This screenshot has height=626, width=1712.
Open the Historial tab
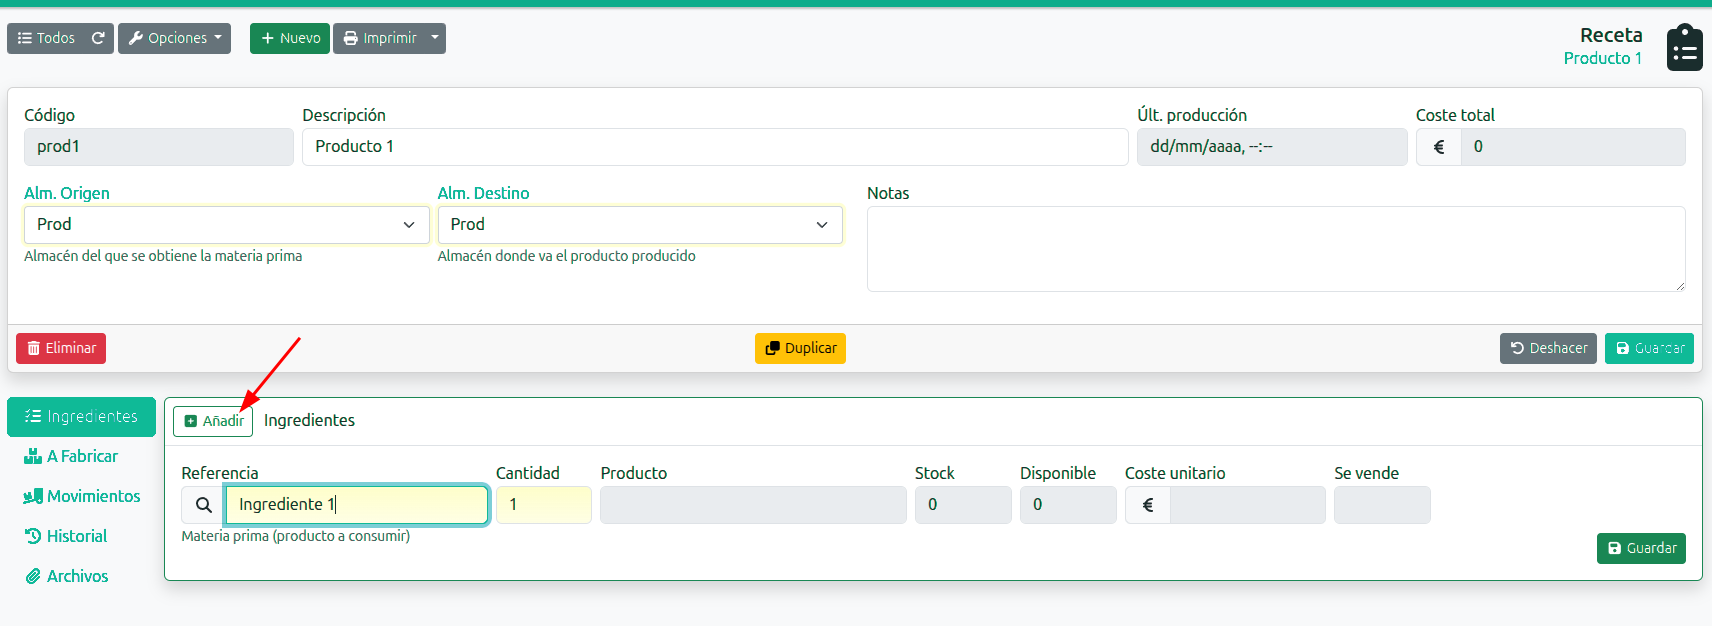(81, 537)
